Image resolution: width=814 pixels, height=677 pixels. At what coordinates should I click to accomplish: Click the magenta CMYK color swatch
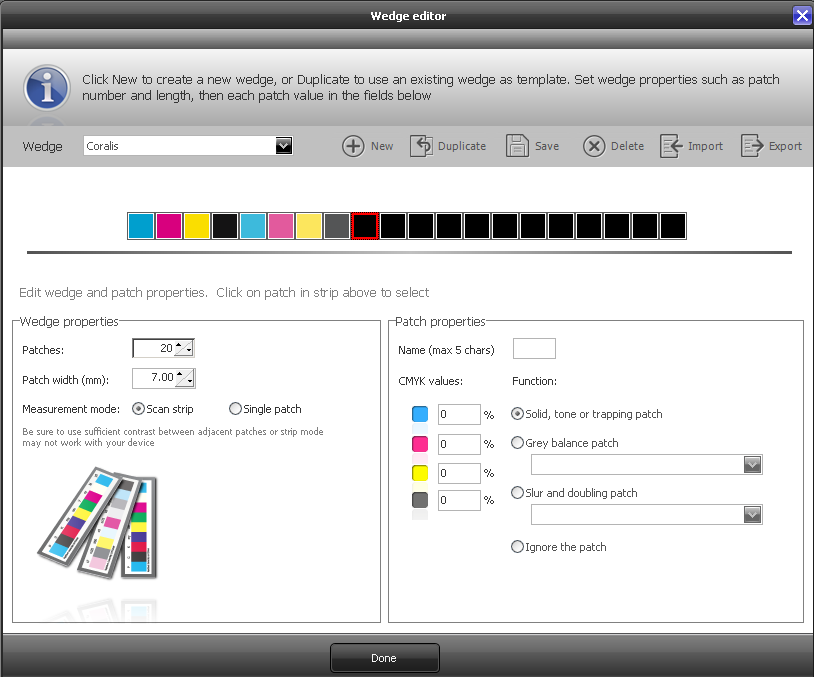coord(420,444)
